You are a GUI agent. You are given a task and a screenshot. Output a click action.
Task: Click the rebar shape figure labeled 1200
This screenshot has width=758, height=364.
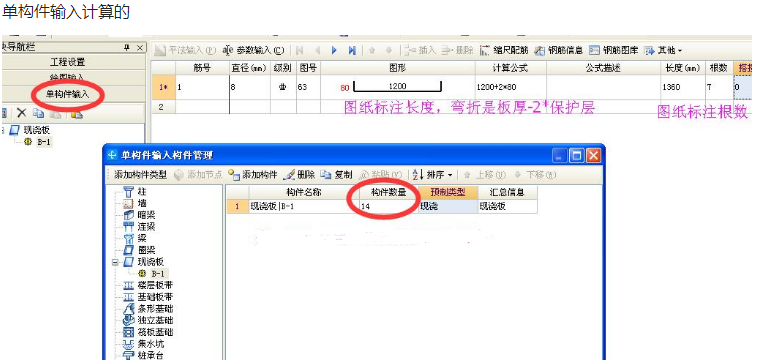click(x=397, y=87)
